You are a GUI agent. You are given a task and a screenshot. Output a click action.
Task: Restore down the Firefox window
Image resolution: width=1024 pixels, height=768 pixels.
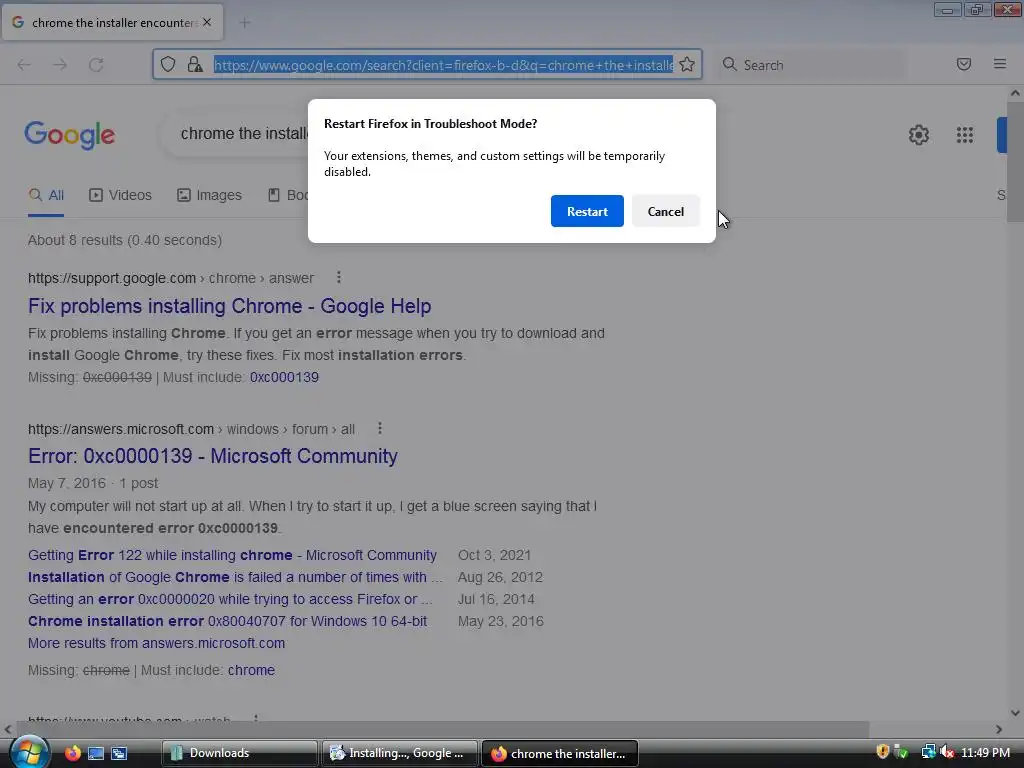(x=977, y=10)
